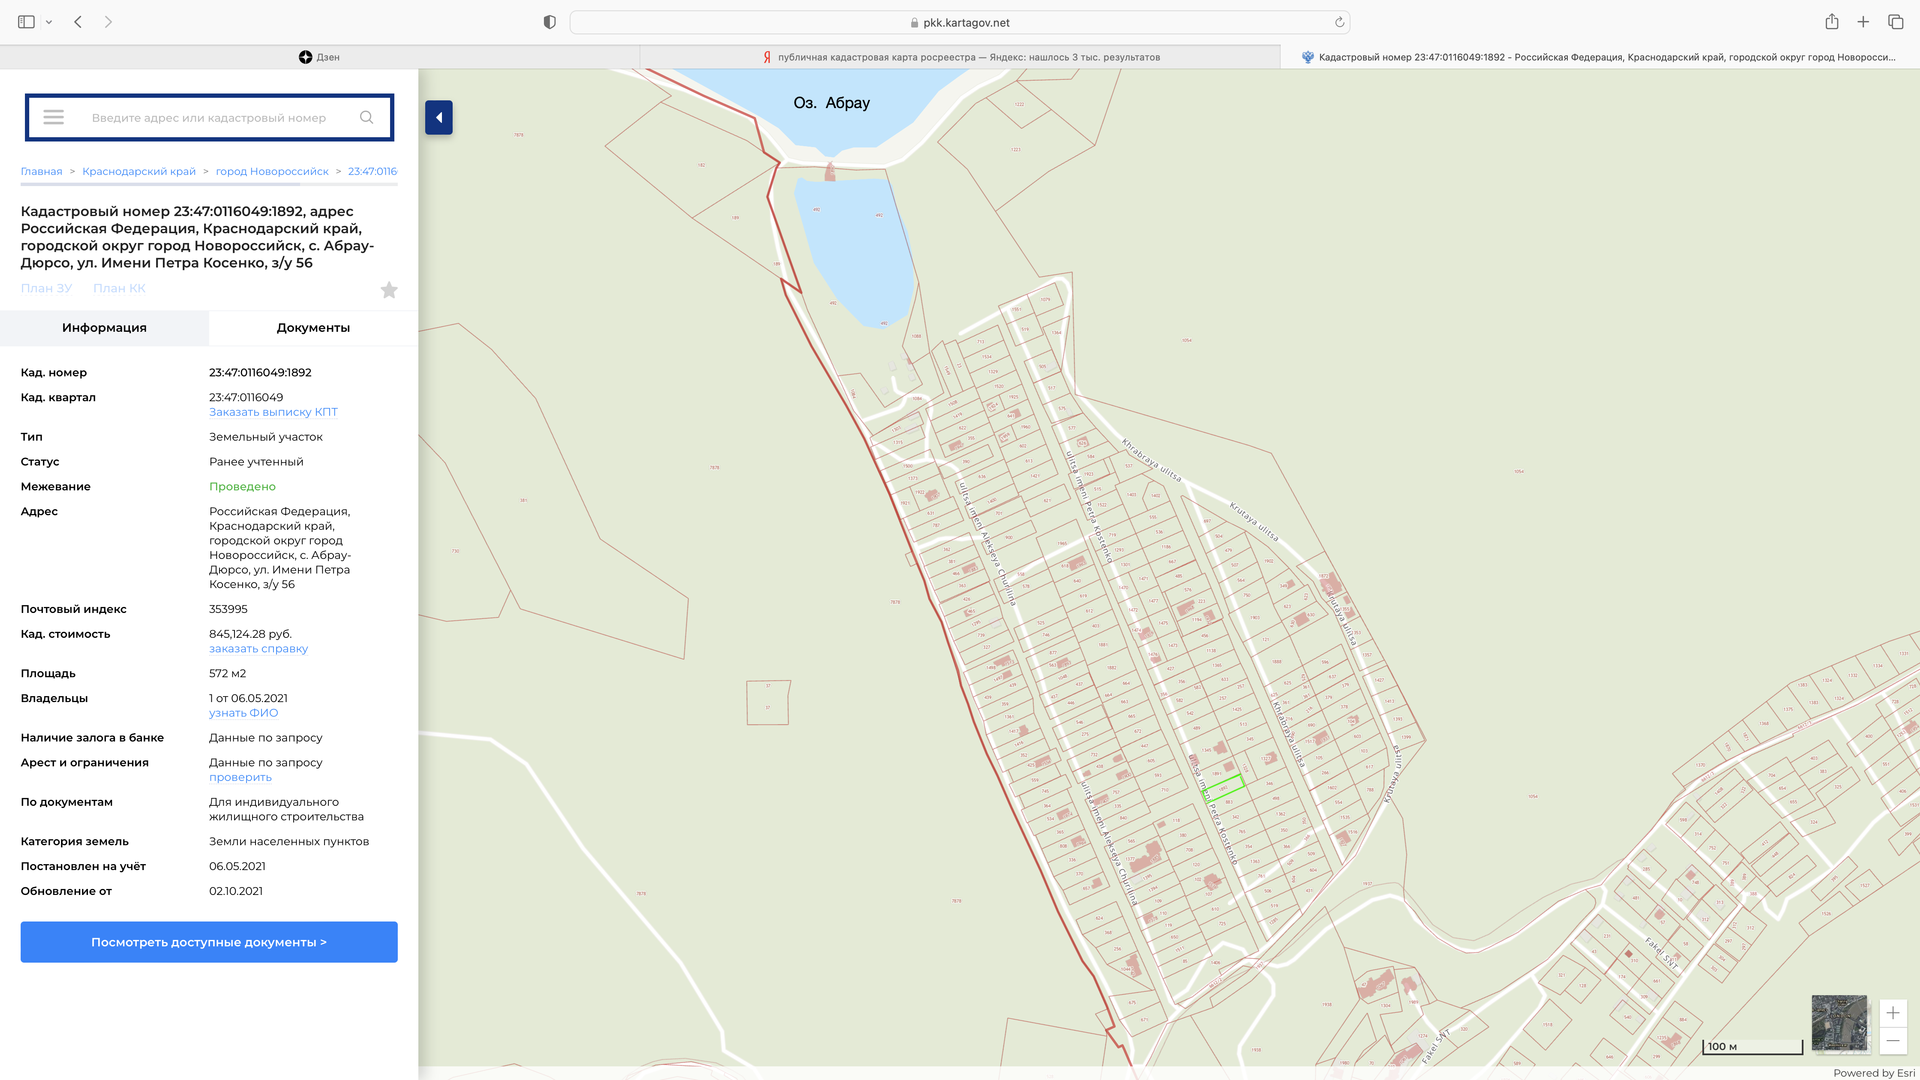The width and height of the screenshot is (1920, 1080).
Task: Zoom out the map with minus button
Action: (1893, 1041)
